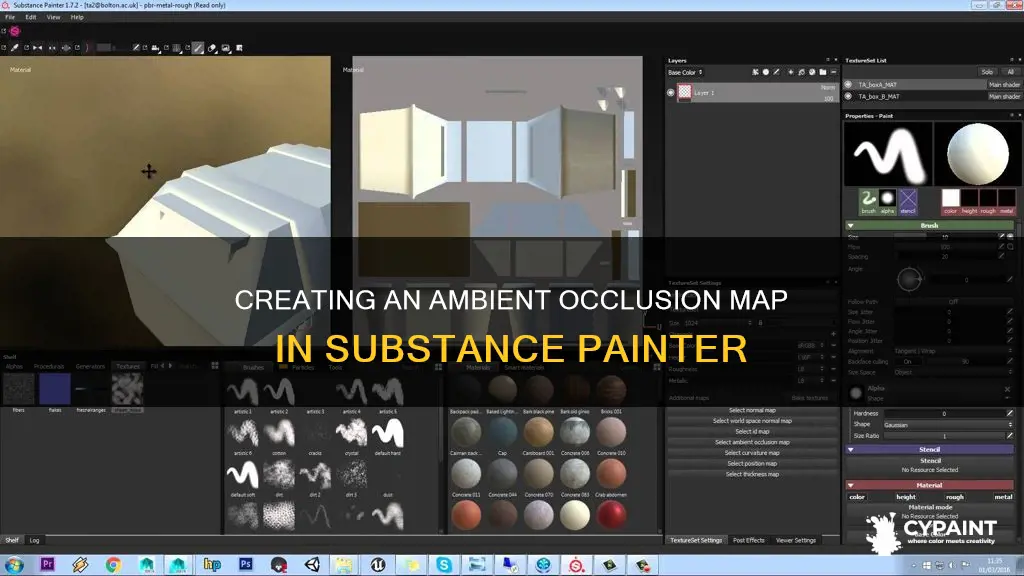This screenshot has width=1024, height=576.
Task: Open Main shader for TA_box_B_MAT
Action: click(1004, 96)
